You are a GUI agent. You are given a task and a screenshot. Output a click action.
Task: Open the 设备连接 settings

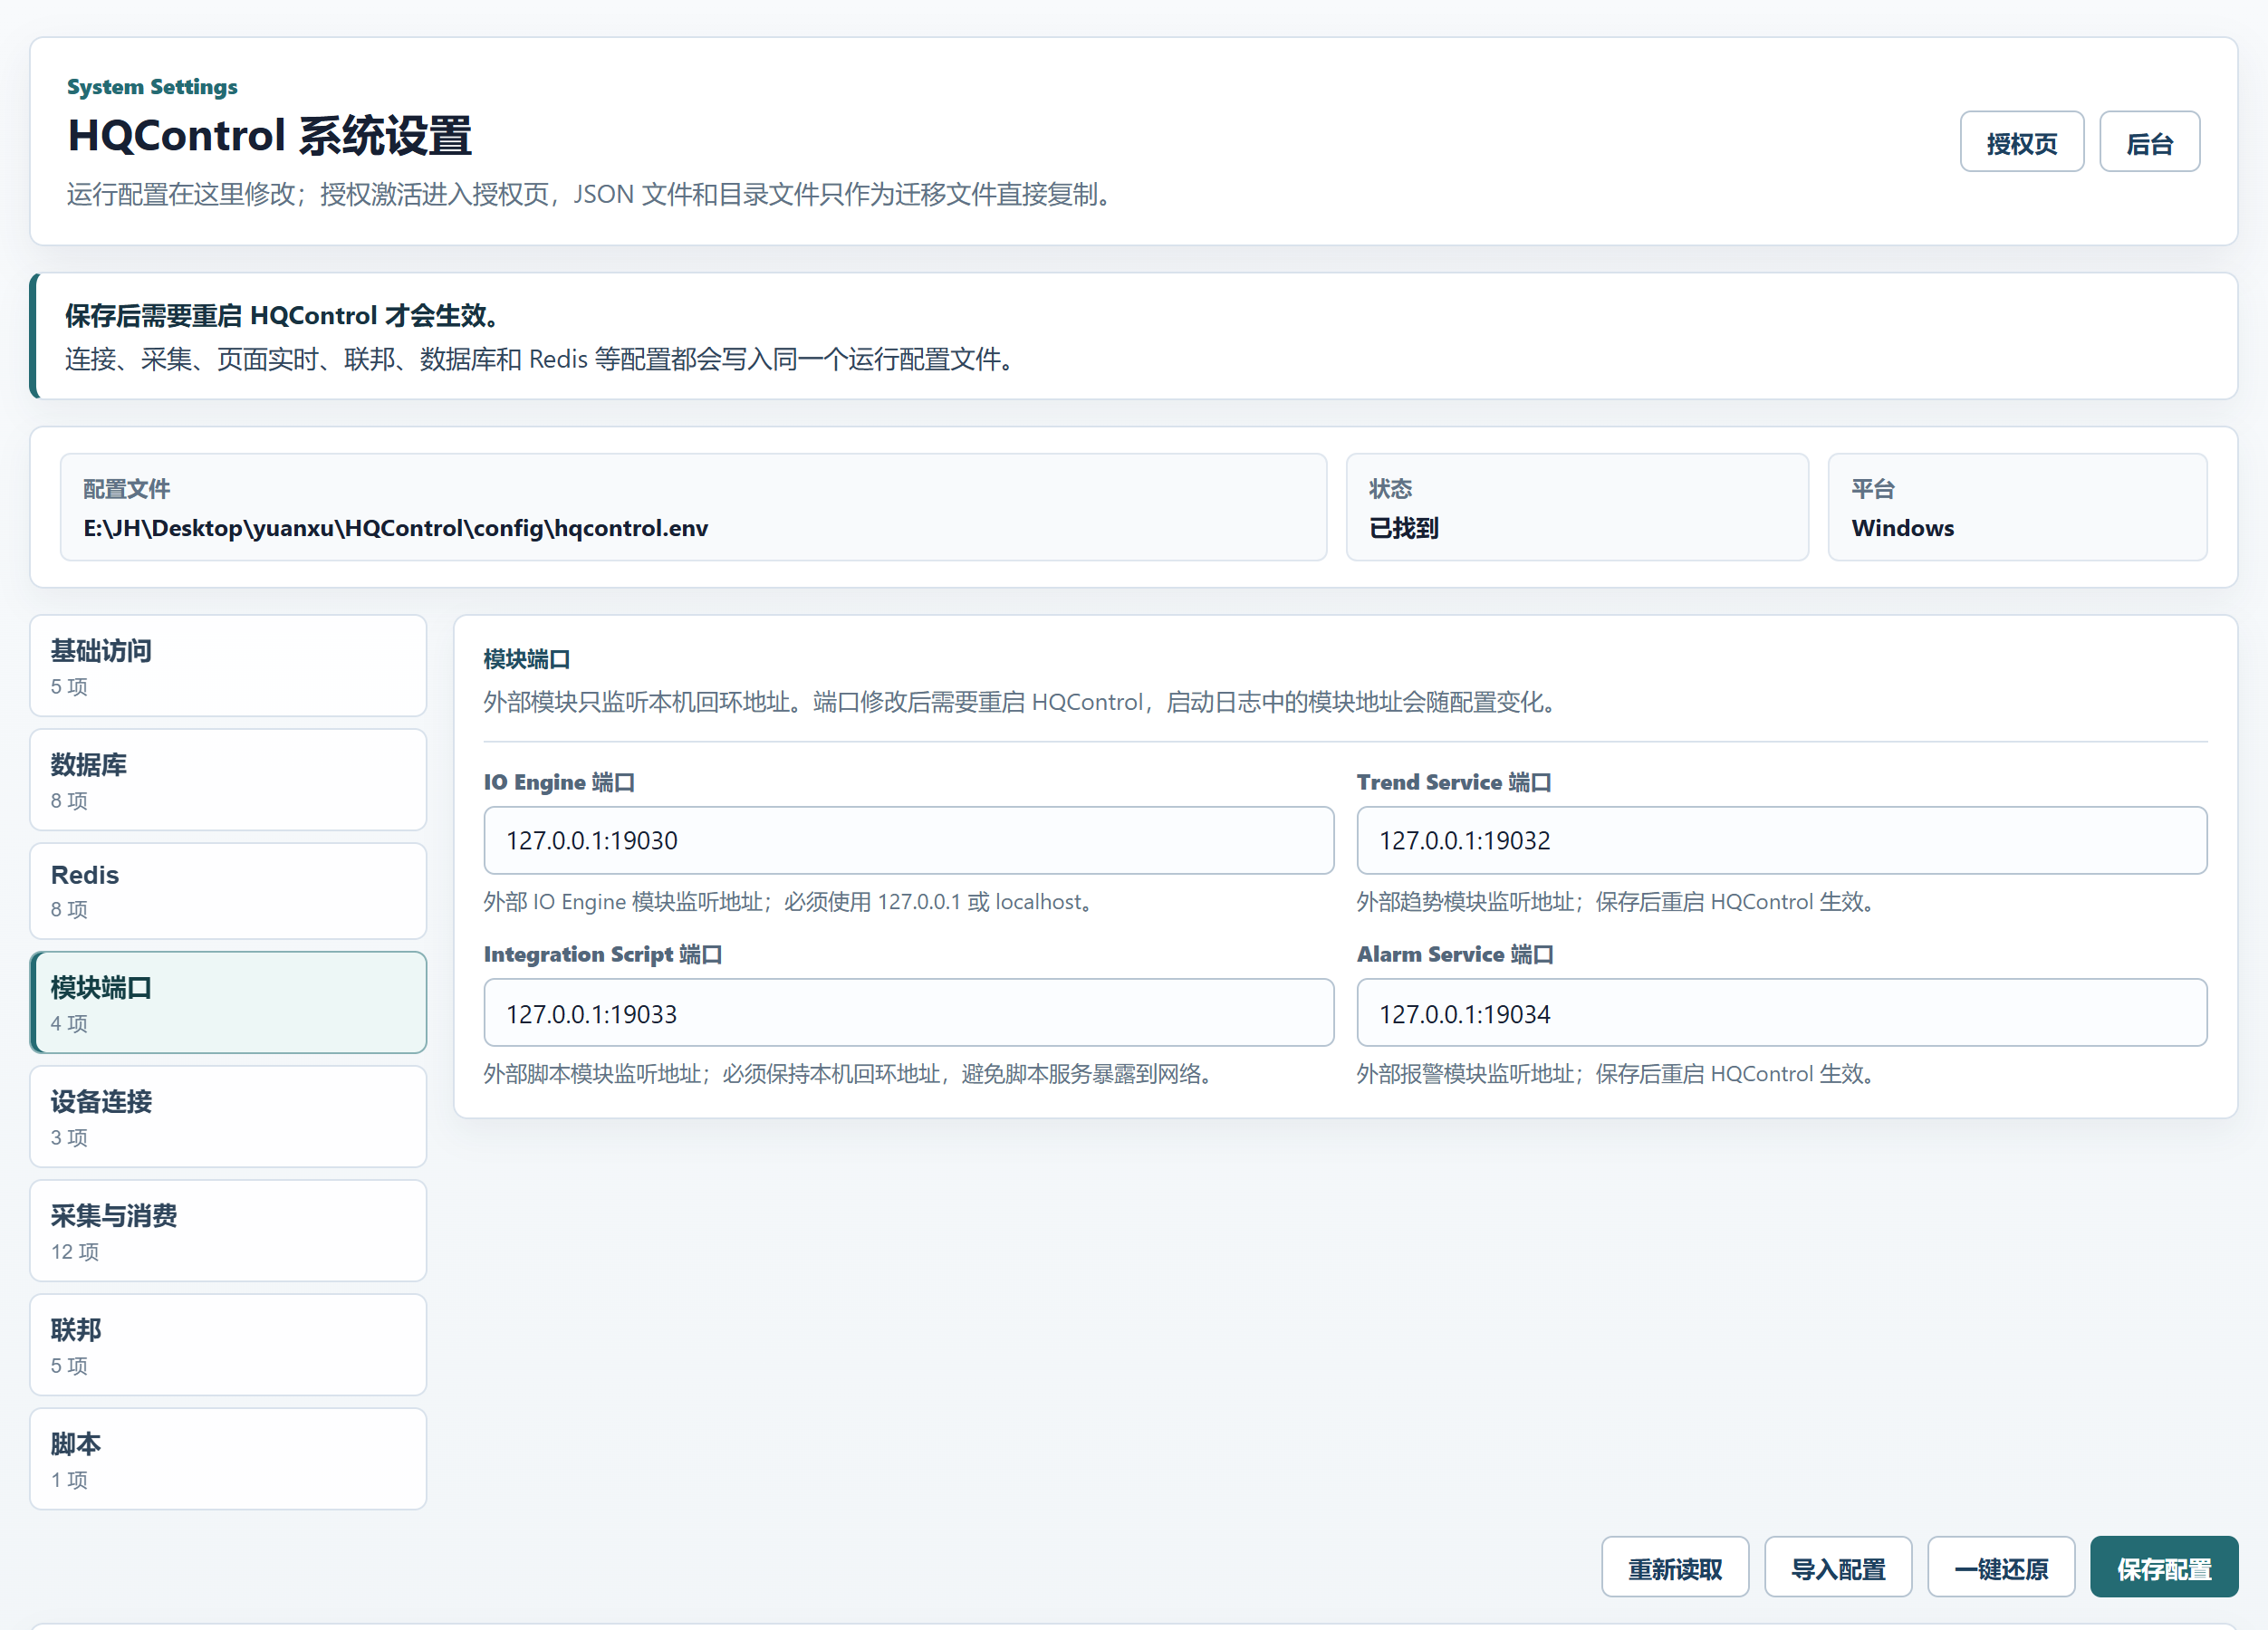point(228,1117)
